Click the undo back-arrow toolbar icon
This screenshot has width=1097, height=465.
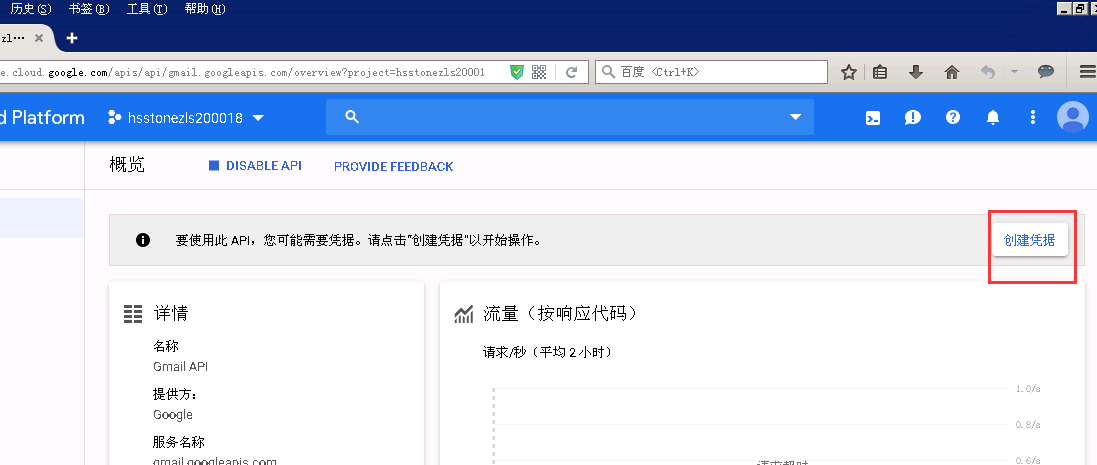988,72
